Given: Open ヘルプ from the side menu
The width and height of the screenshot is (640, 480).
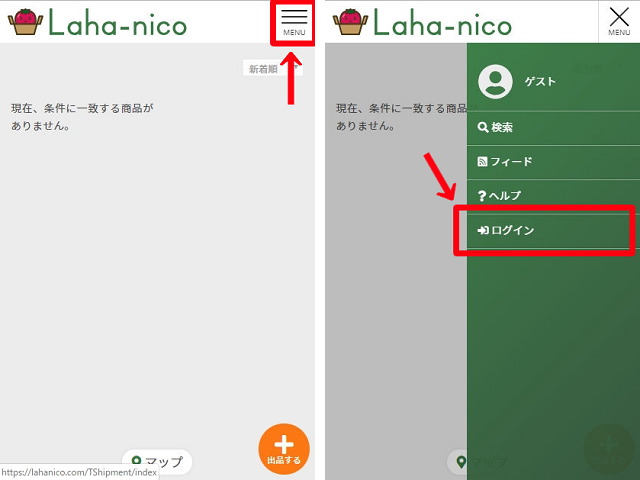Looking at the screenshot, I should (x=553, y=196).
